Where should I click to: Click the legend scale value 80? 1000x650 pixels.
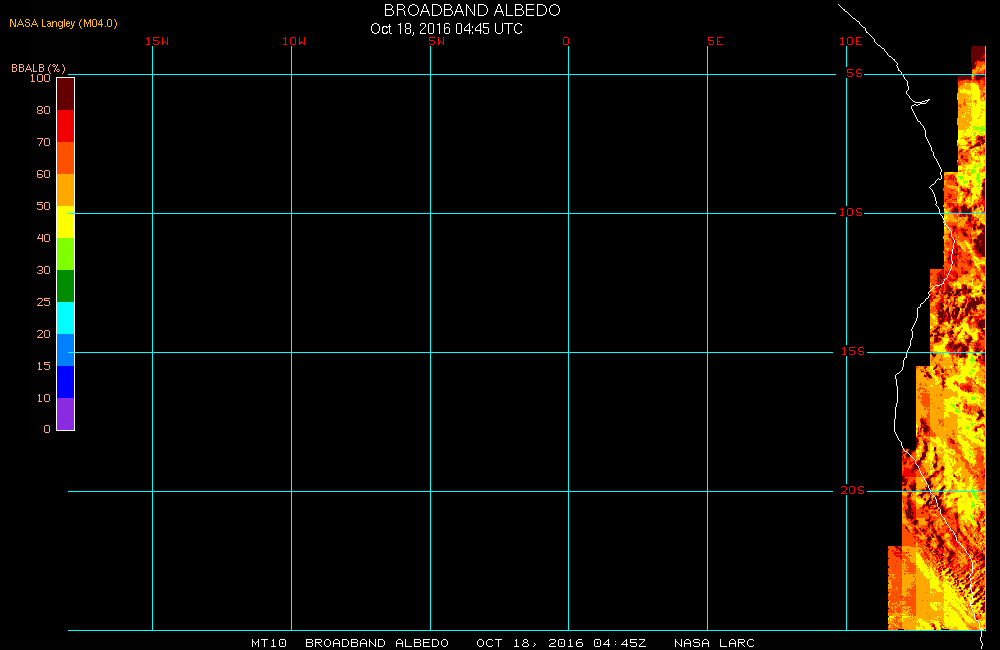[x=43, y=110]
